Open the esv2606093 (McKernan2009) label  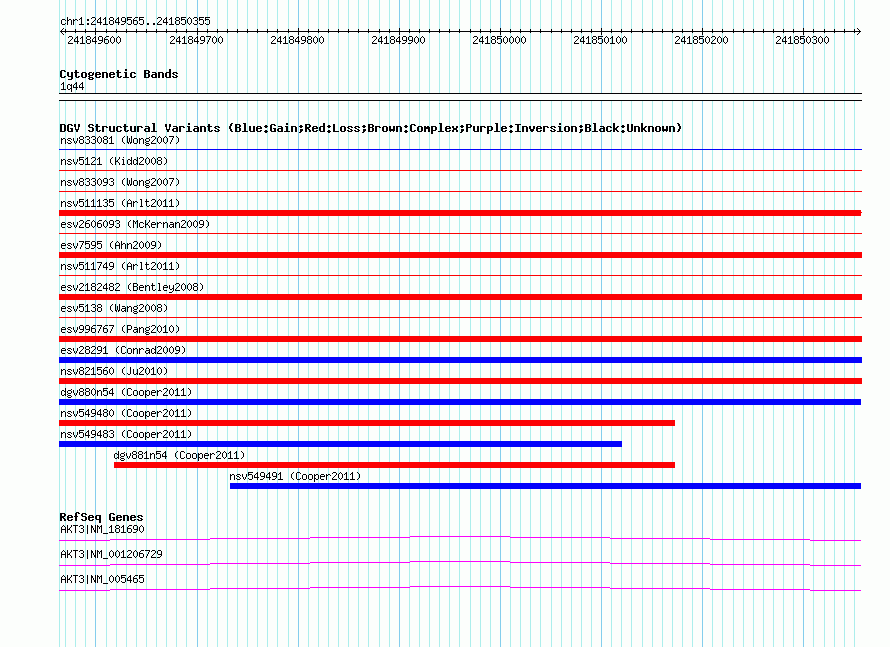pyautogui.click(x=135, y=224)
